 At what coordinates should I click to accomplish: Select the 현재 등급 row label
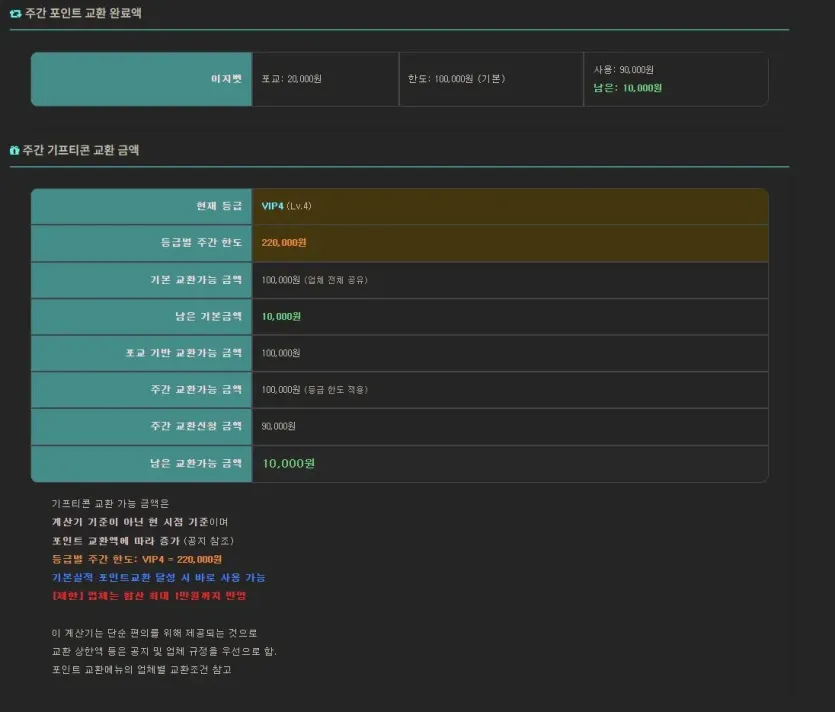pos(141,206)
